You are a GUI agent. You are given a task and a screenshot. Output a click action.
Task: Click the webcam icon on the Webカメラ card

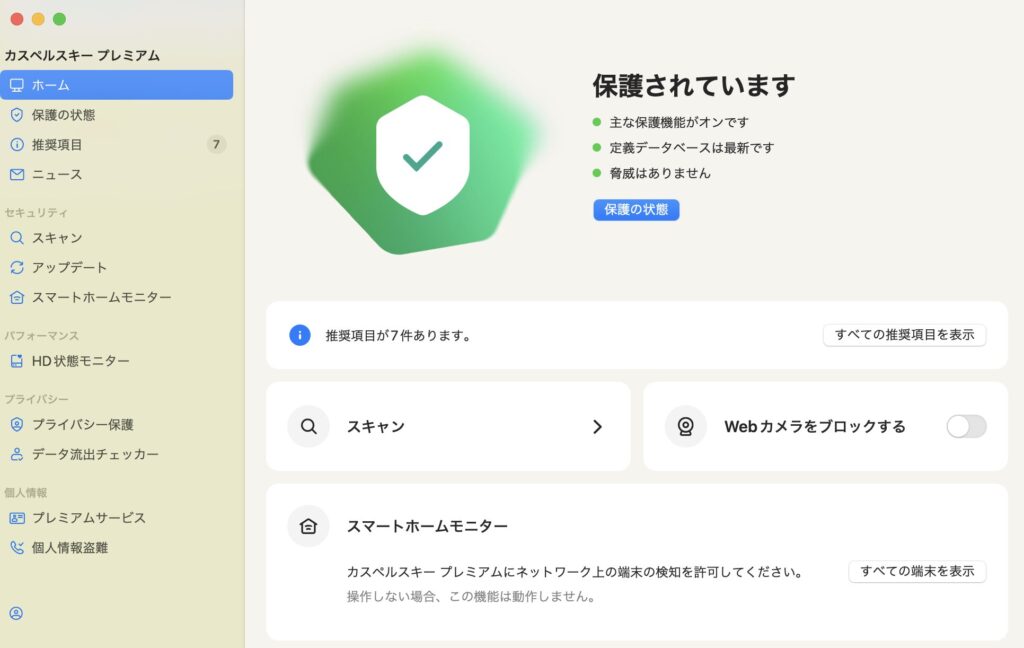(685, 426)
